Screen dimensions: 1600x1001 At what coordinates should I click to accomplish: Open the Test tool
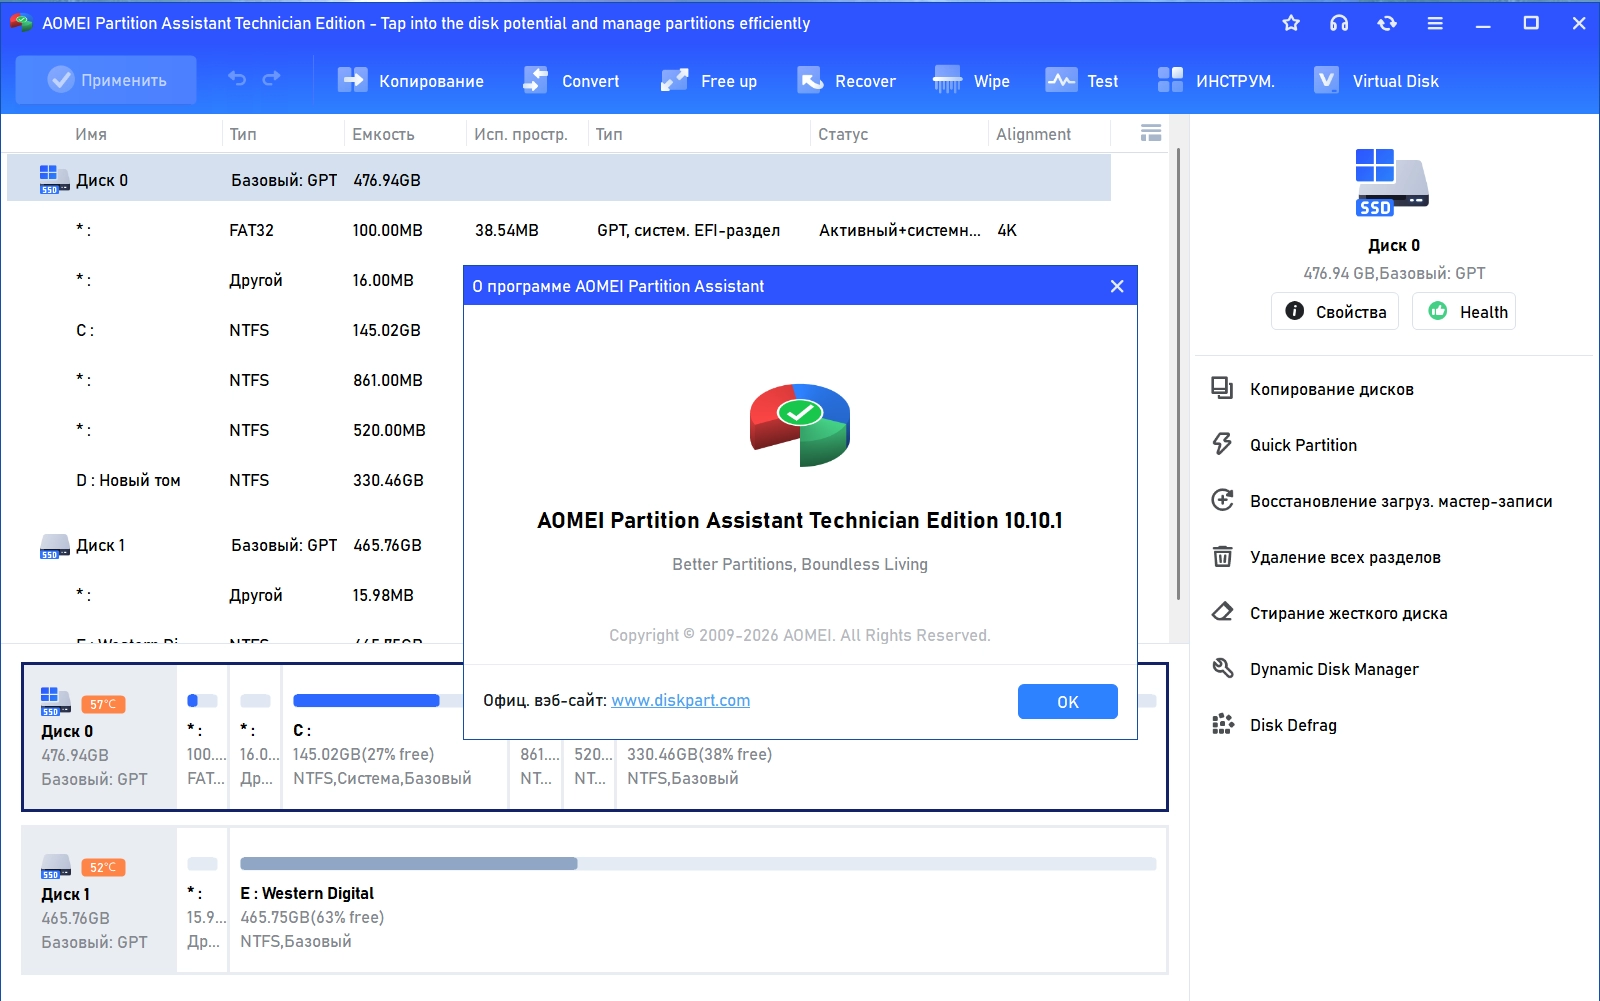coord(1082,81)
